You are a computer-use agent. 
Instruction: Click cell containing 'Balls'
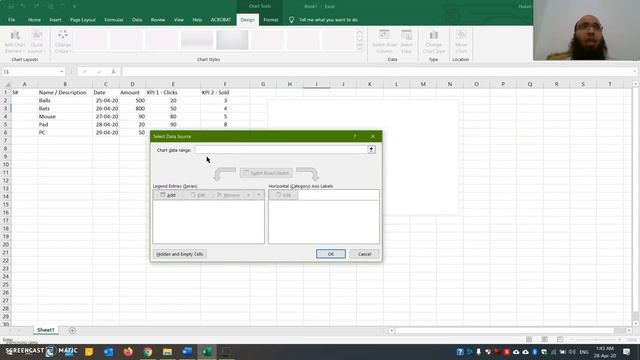[65, 100]
